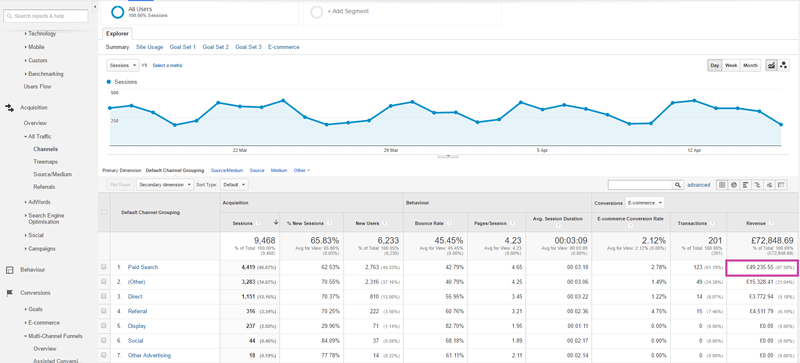Open the Secondary dimension dropdown
Screen dimensions: 800x363
[x=165, y=185]
